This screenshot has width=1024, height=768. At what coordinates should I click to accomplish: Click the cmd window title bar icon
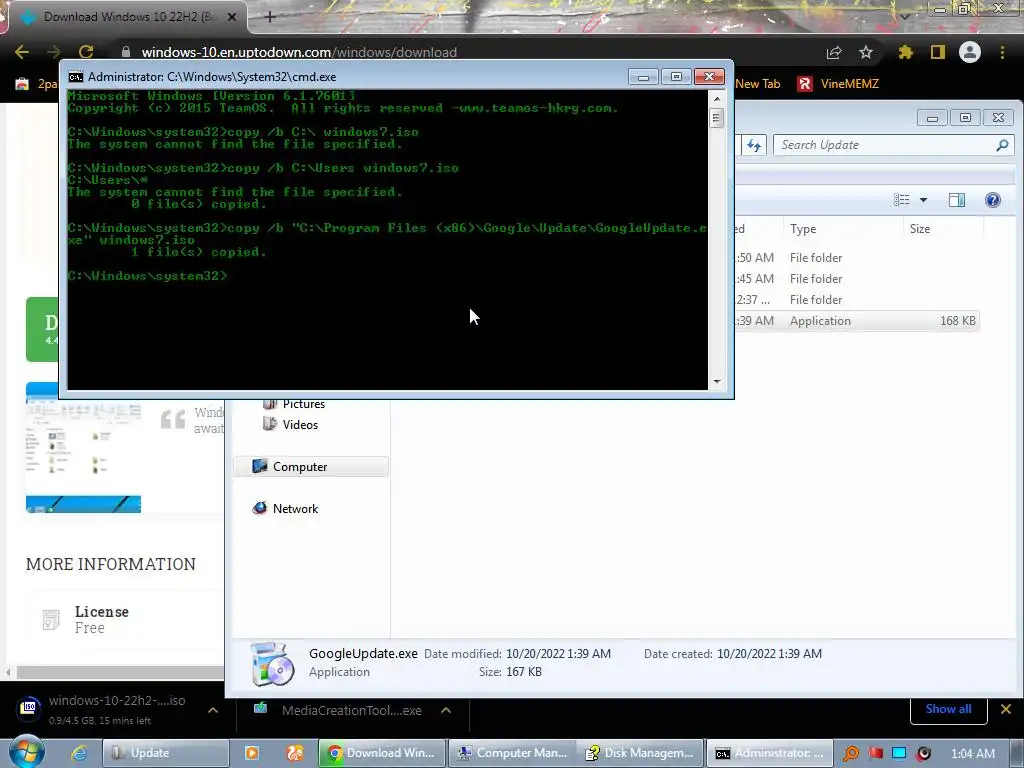click(x=76, y=77)
